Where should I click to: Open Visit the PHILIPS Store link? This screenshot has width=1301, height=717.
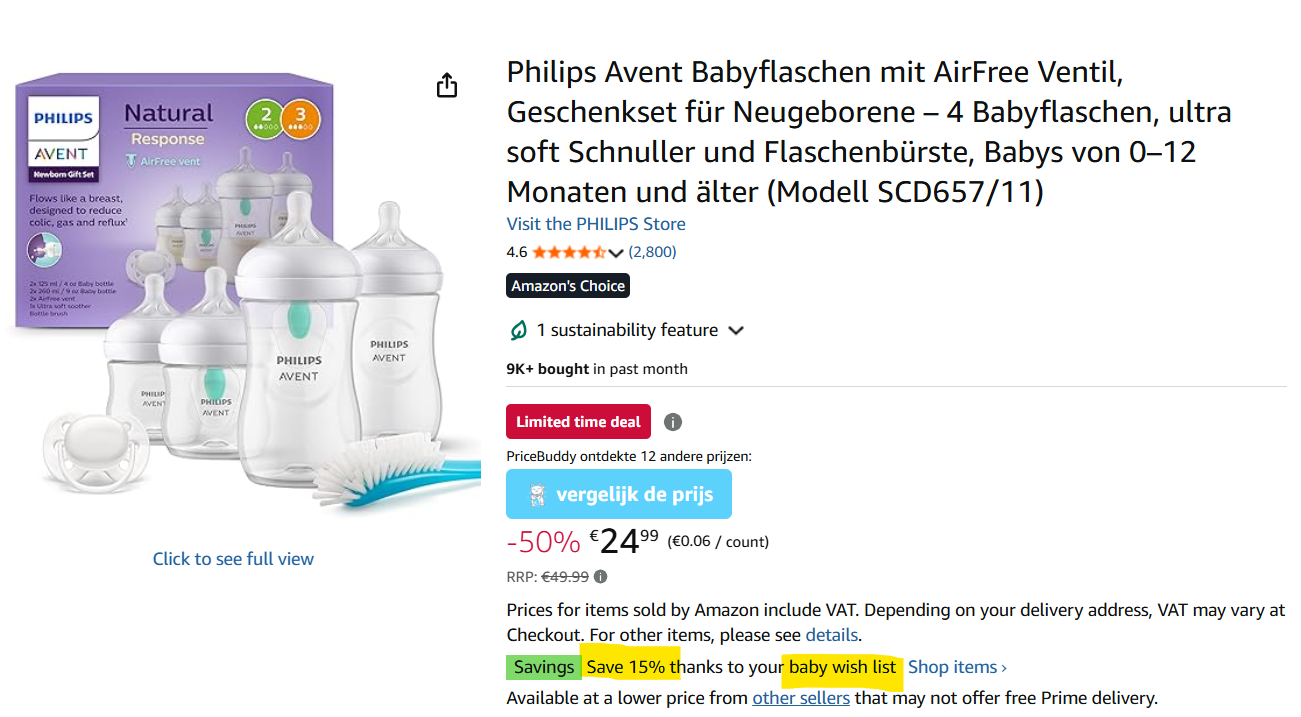(596, 223)
